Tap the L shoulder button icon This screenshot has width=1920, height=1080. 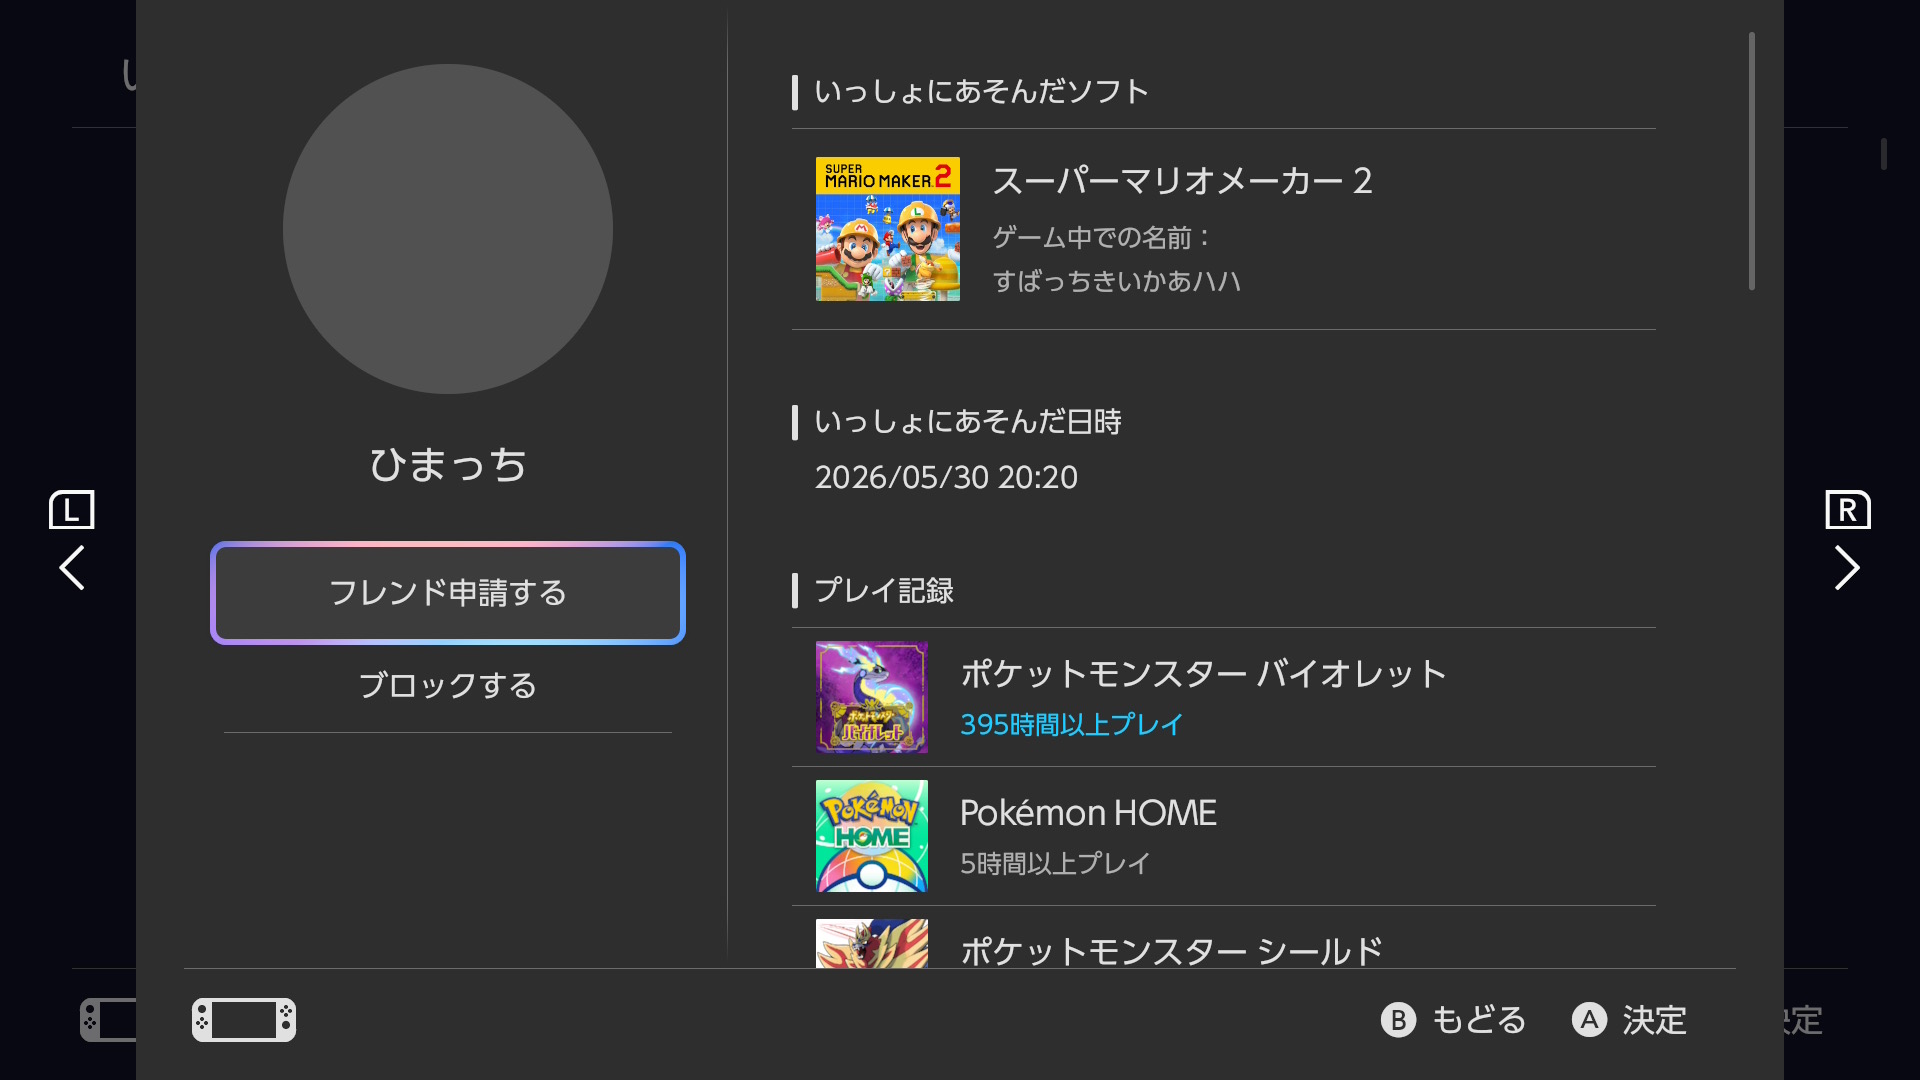[x=72, y=510]
